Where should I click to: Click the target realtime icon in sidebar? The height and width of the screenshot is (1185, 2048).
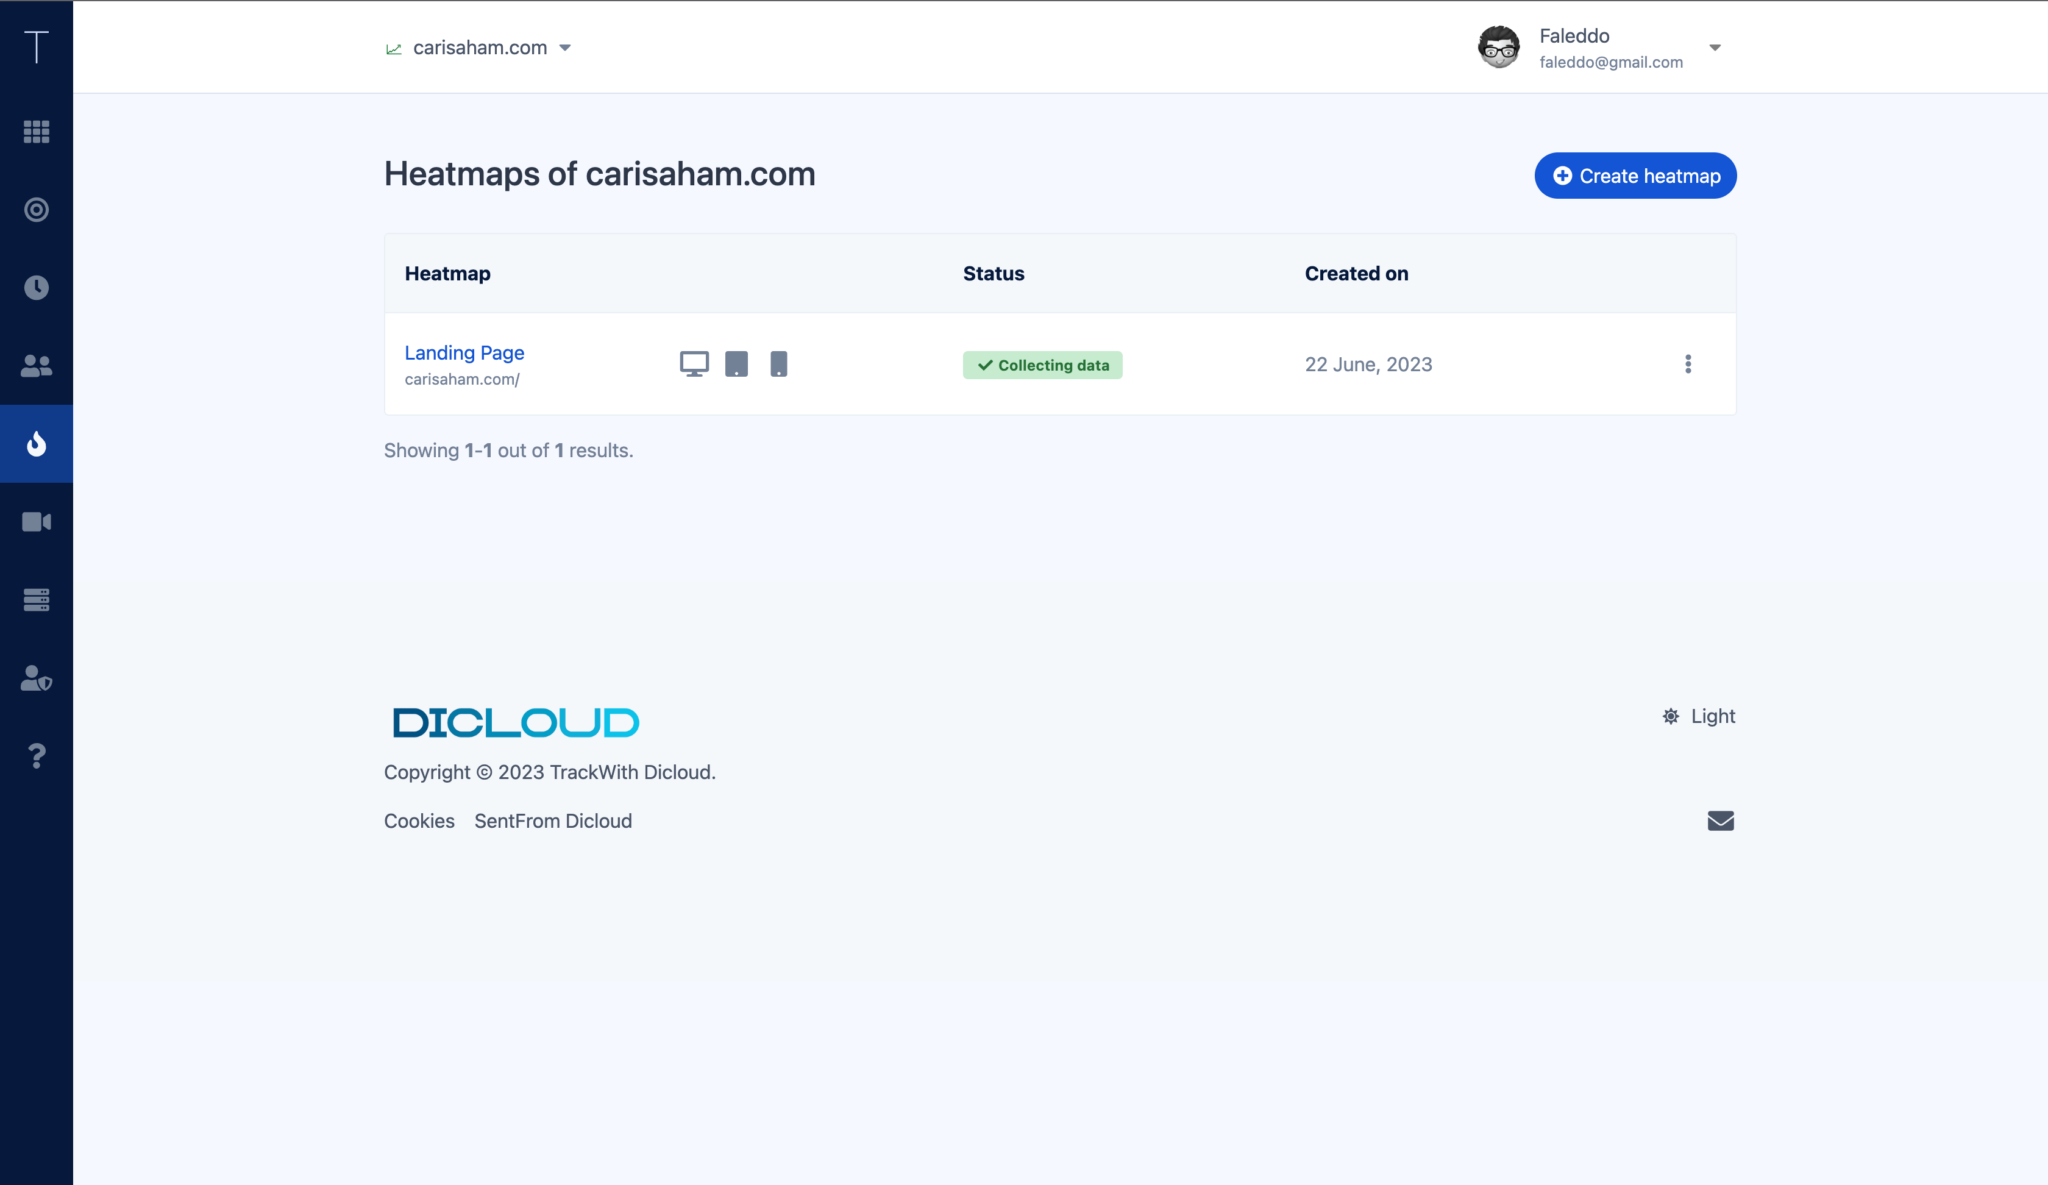pyautogui.click(x=36, y=210)
